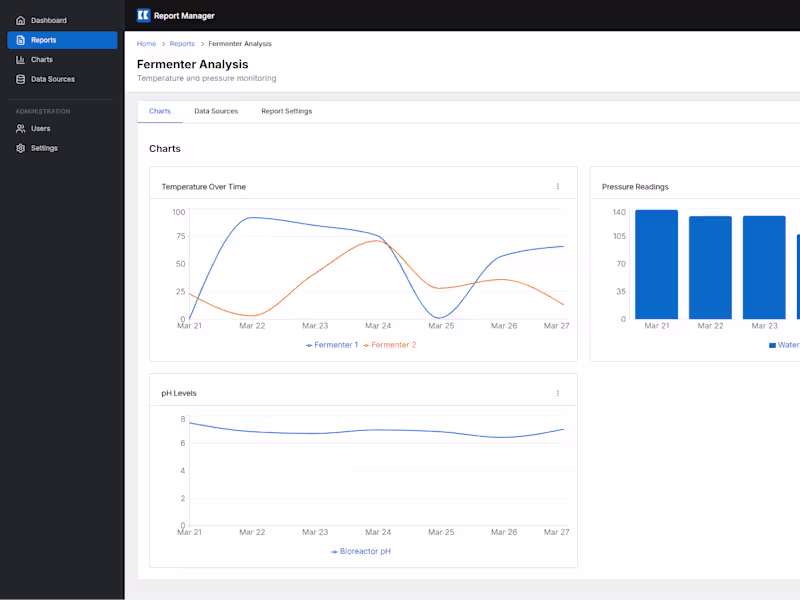The width and height of the screenshot is (800, 600).
Task: Switch to the Report Settings tab
Action: point(286,111)
